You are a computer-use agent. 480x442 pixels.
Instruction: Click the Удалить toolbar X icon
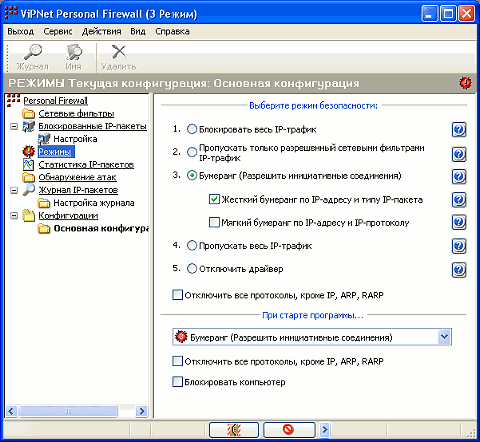118,52
